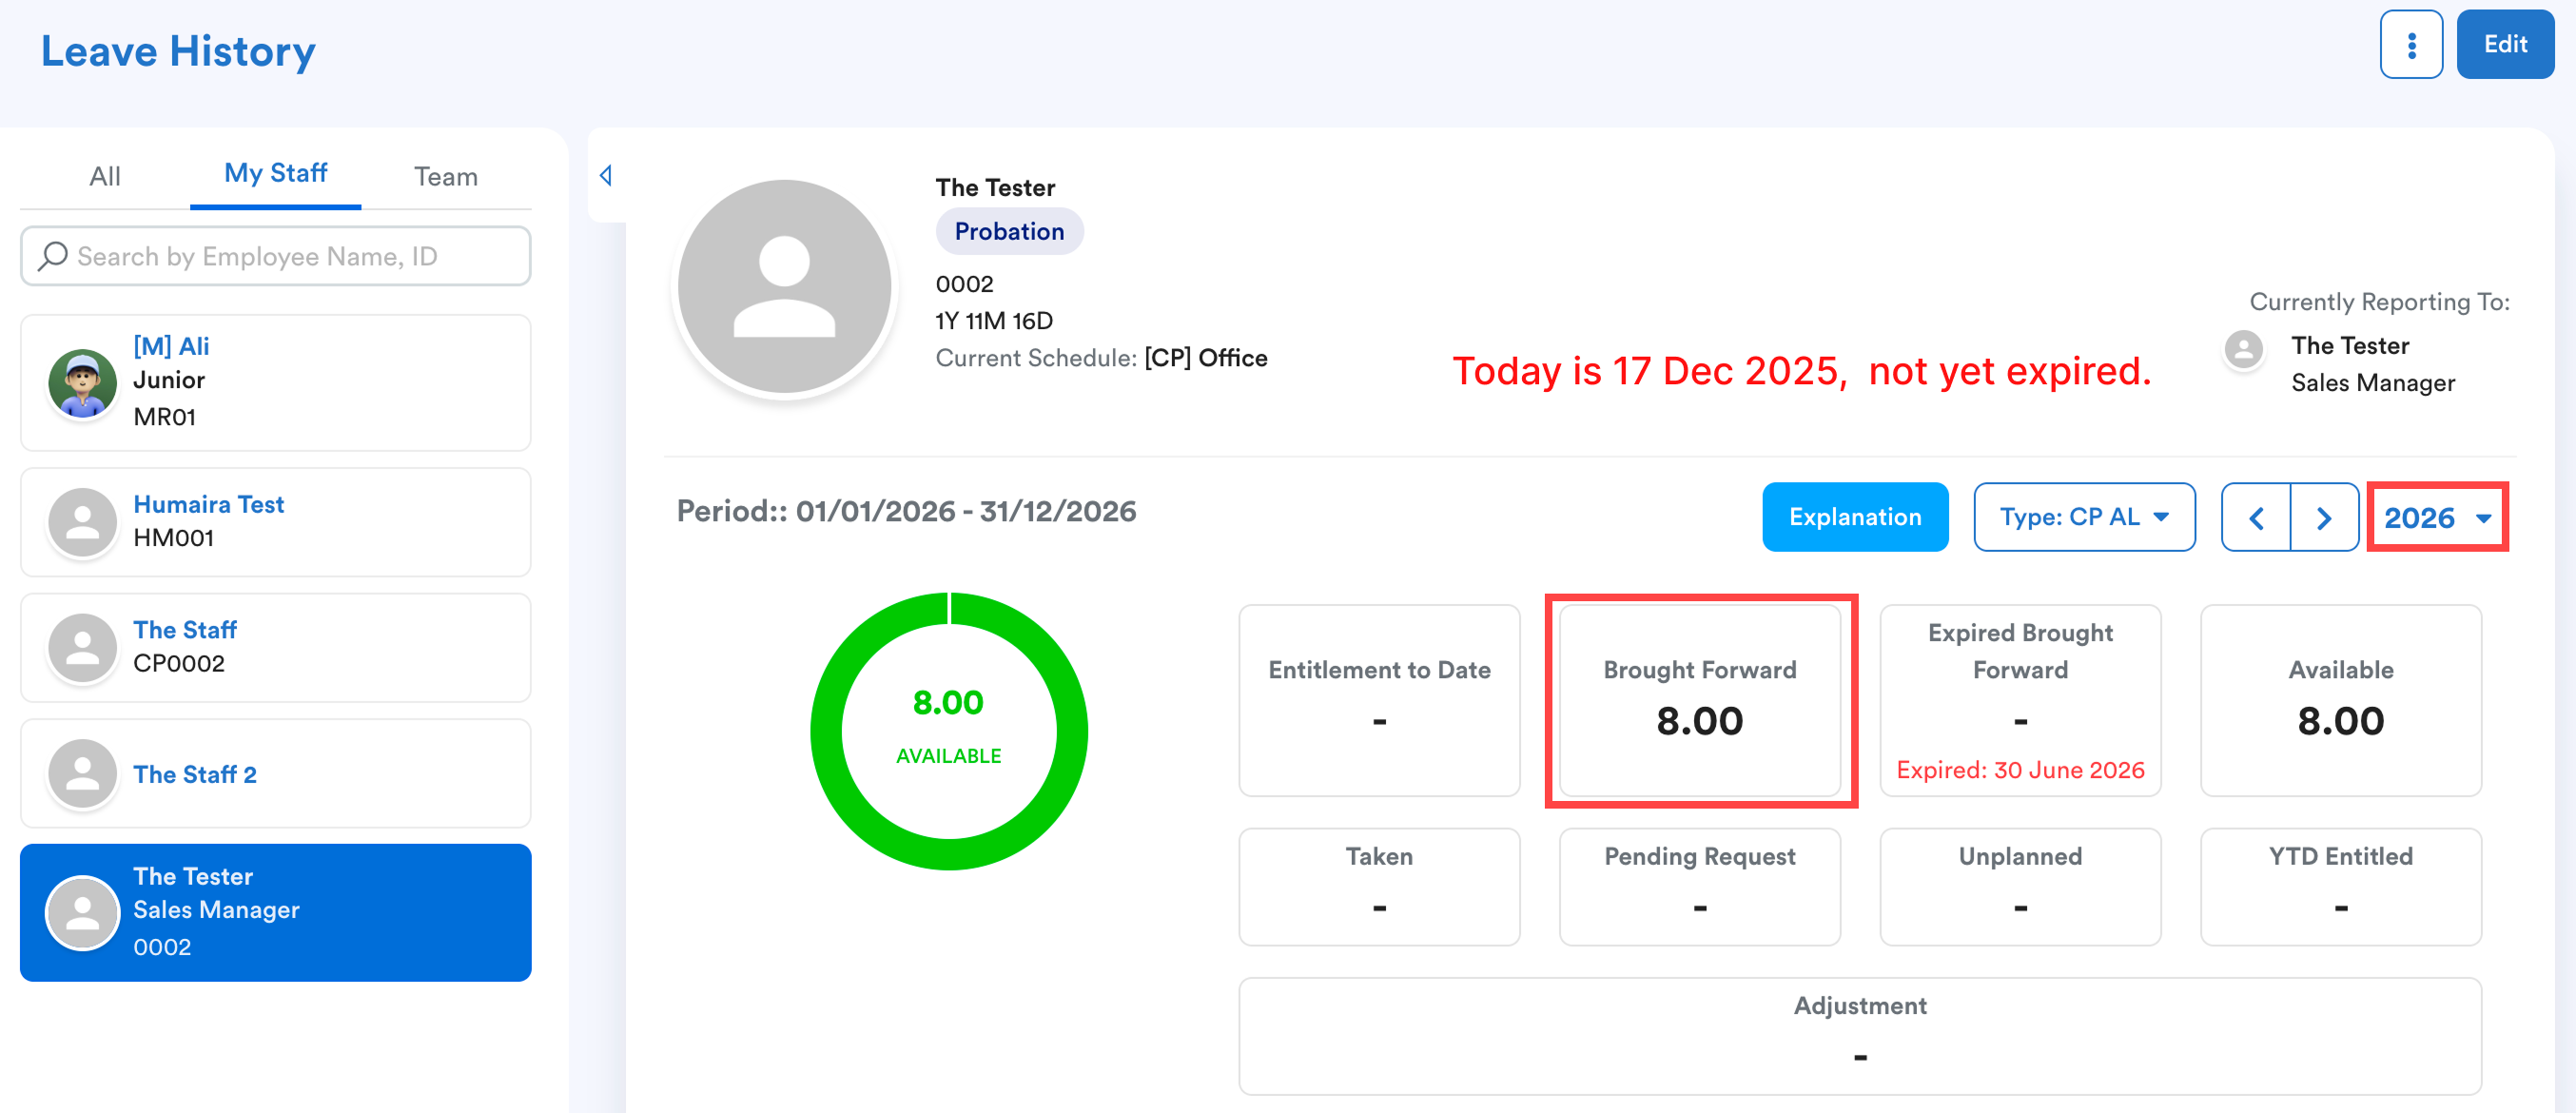Select The Staff CP0002 employee card
The image size is (2576, 1113).
tap(275, 647)
